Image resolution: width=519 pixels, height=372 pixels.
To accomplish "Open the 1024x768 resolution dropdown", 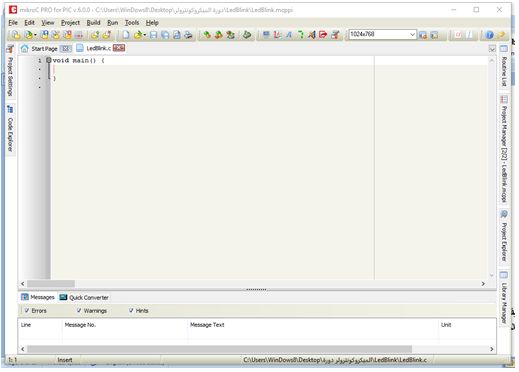I will [412, 34].
